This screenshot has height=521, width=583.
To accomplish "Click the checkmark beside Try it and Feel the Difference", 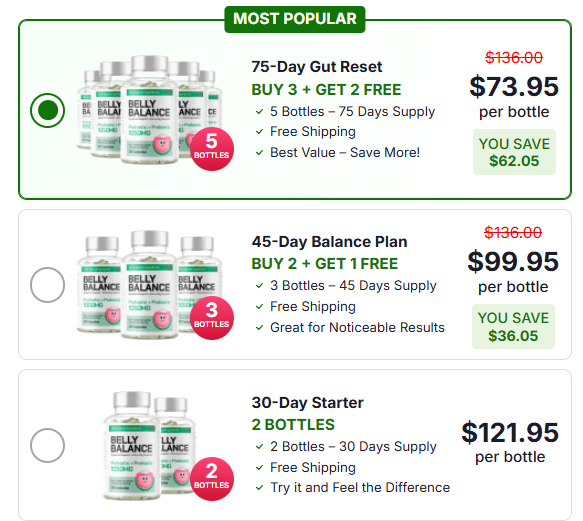I will tap(260, 488).
